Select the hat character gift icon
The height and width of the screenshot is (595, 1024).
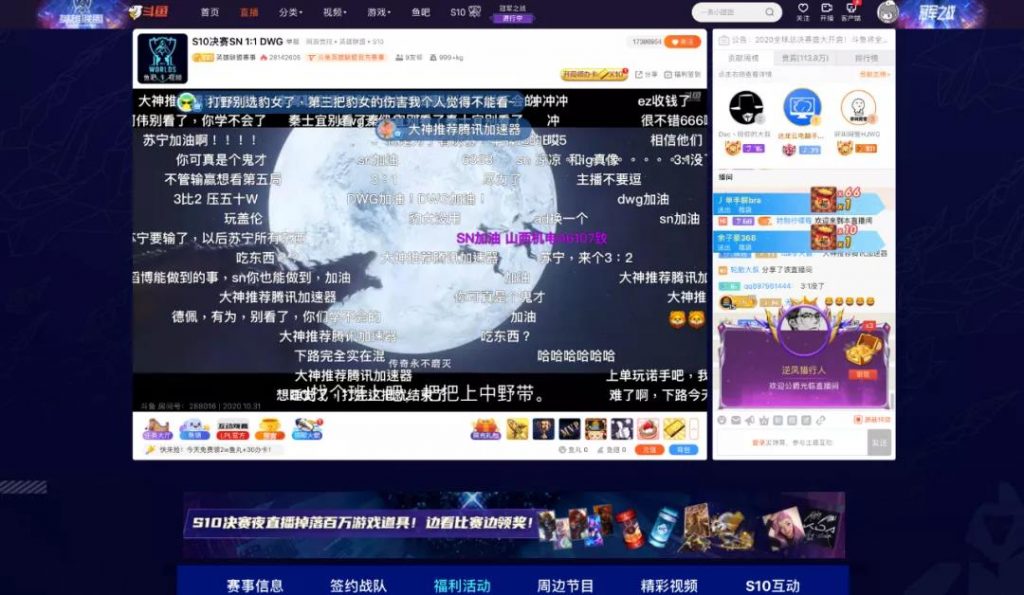tap(596, 429)
